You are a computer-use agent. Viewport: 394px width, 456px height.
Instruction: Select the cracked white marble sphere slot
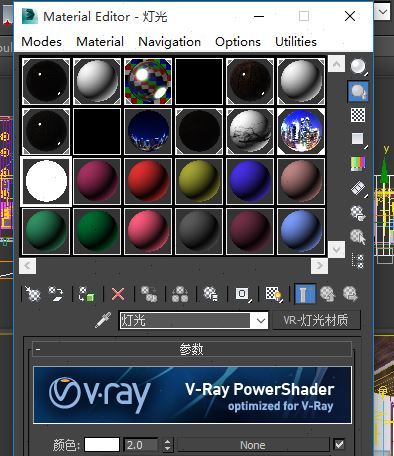tap(250, 131)
